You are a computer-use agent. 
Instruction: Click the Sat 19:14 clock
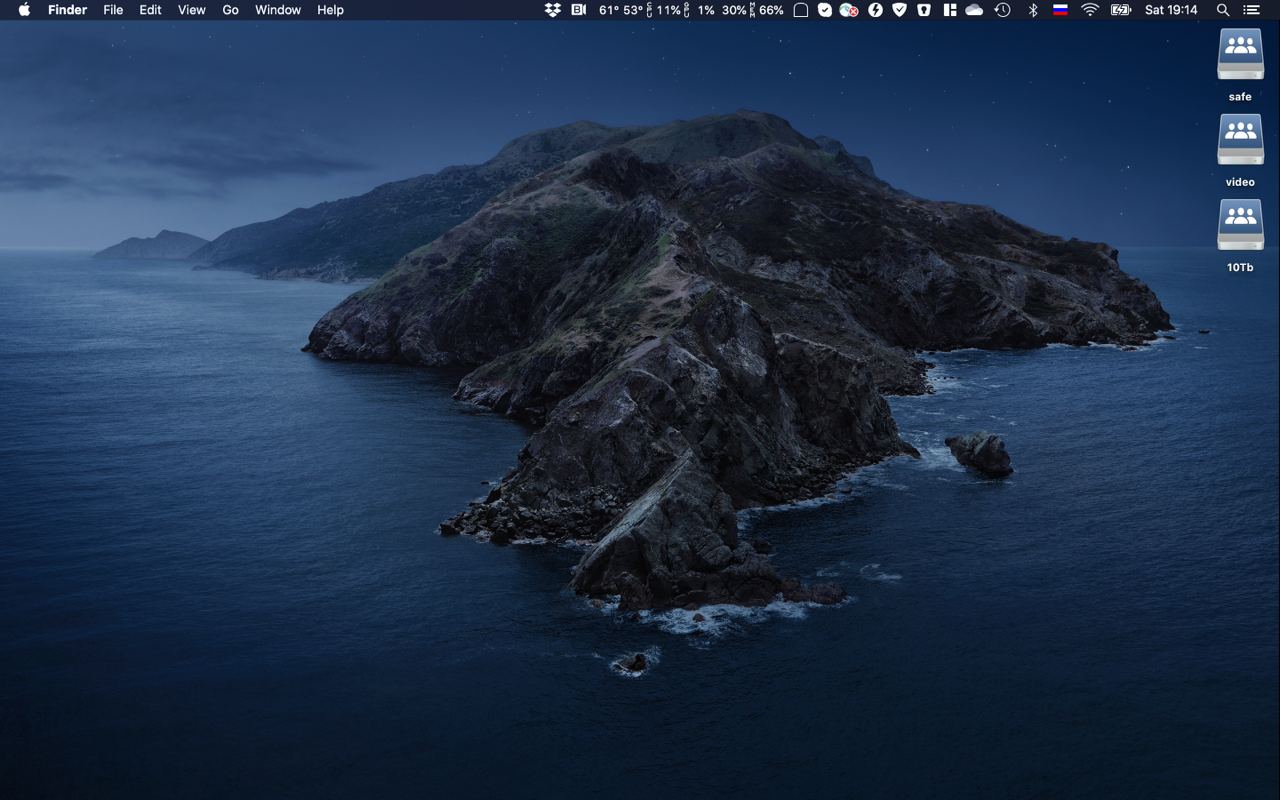tap(1171, 10)
